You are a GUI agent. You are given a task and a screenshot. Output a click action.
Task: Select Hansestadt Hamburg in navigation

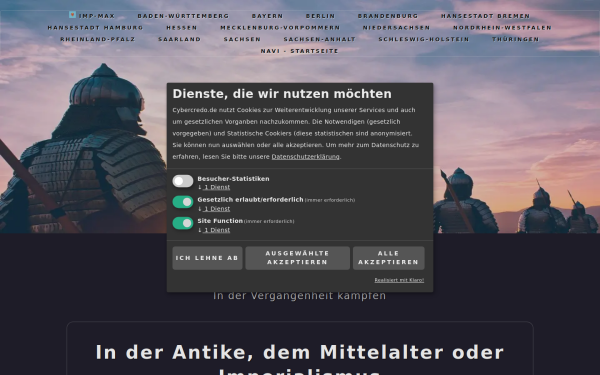click(x=95, y=28)
